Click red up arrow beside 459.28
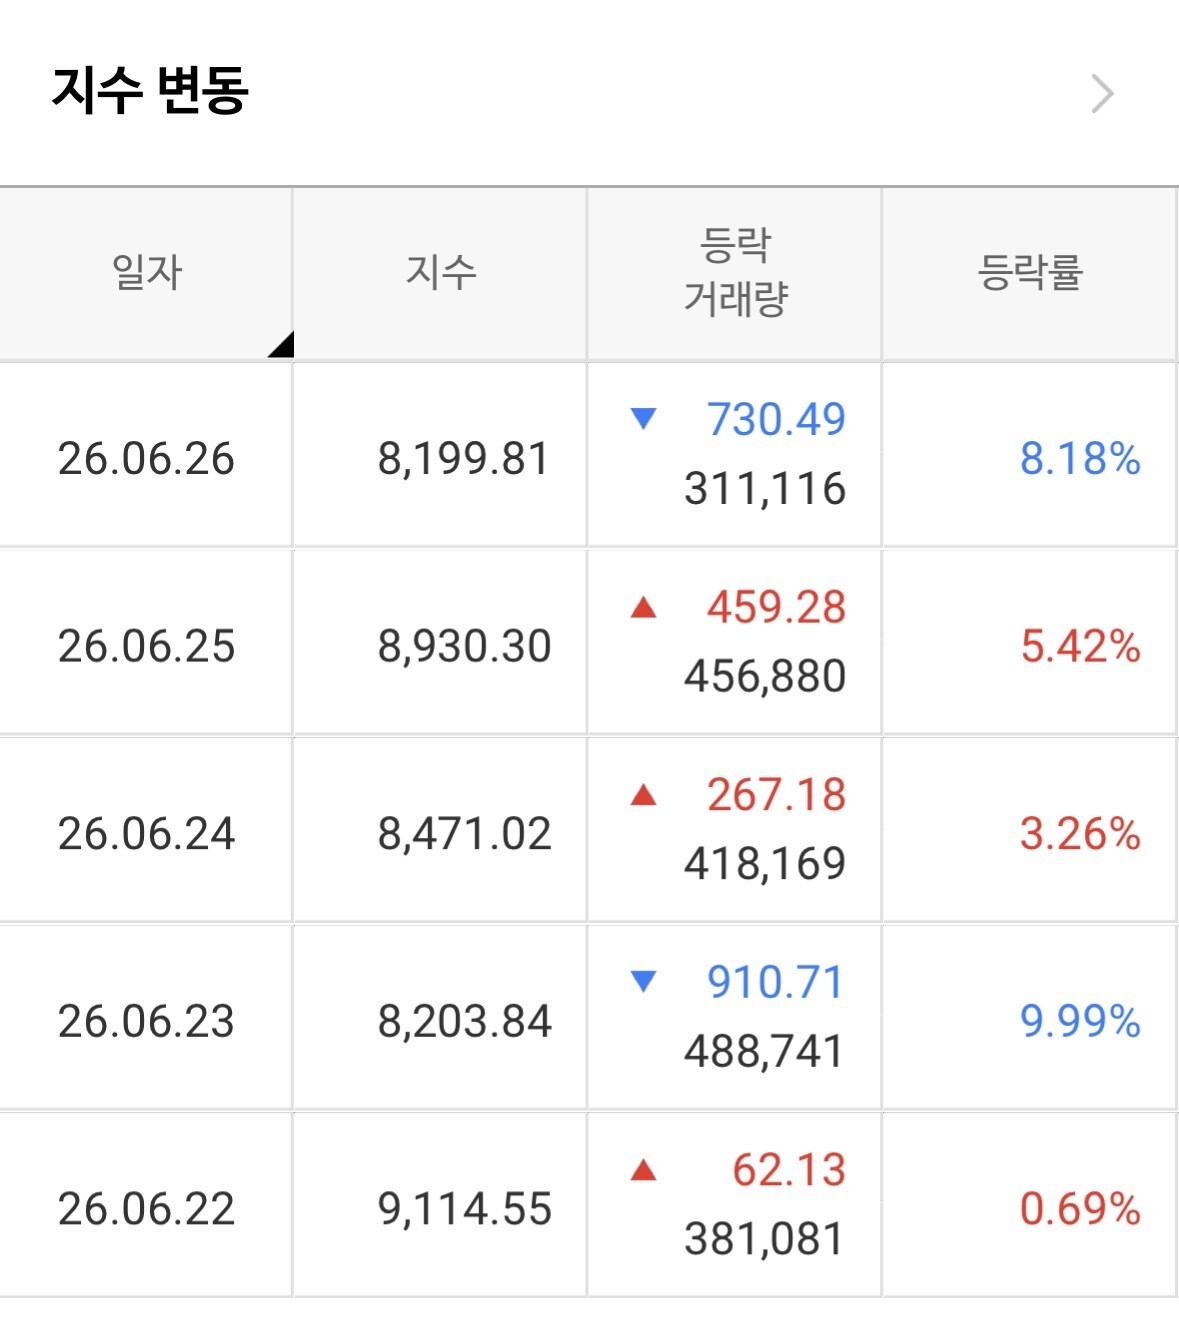Image resolution: width=1179 pixels, height=1333 pixels. [644, 606]
